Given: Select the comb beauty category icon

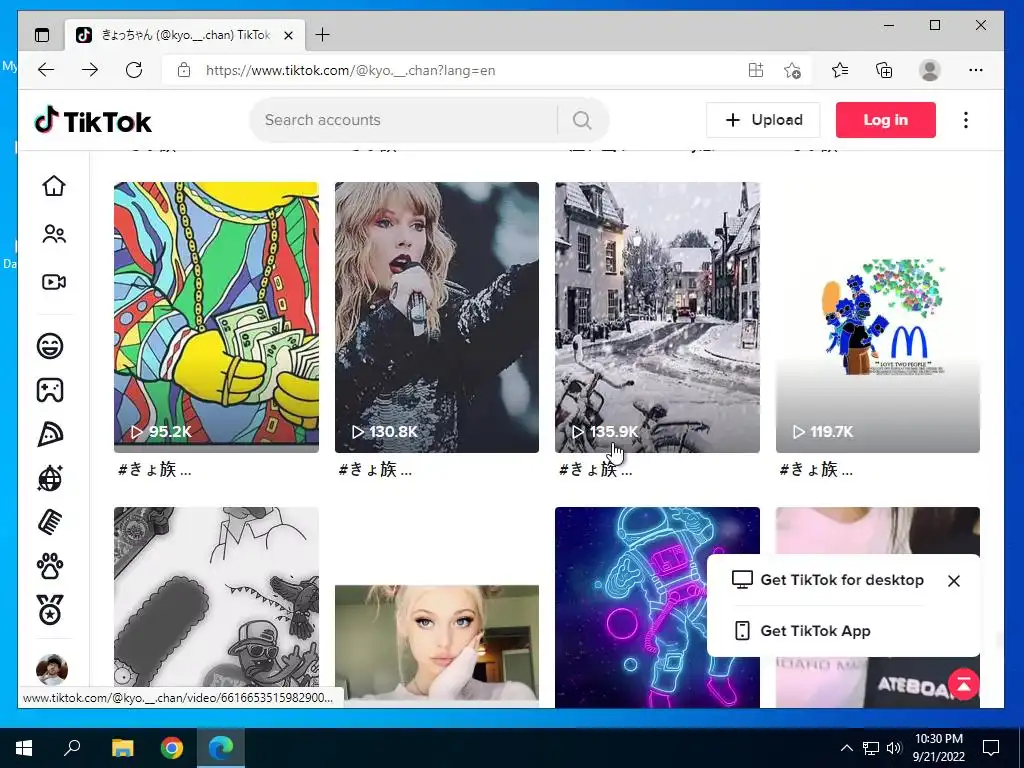Looking at the screenshot, I should pyautogui.click(x=50, y=522).
